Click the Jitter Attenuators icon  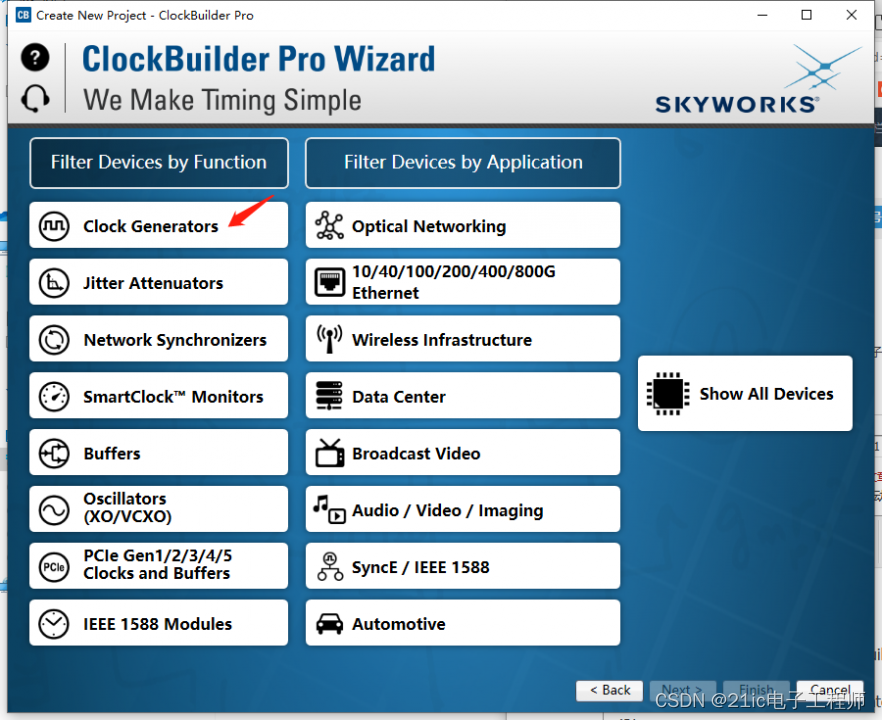[54, 283]
